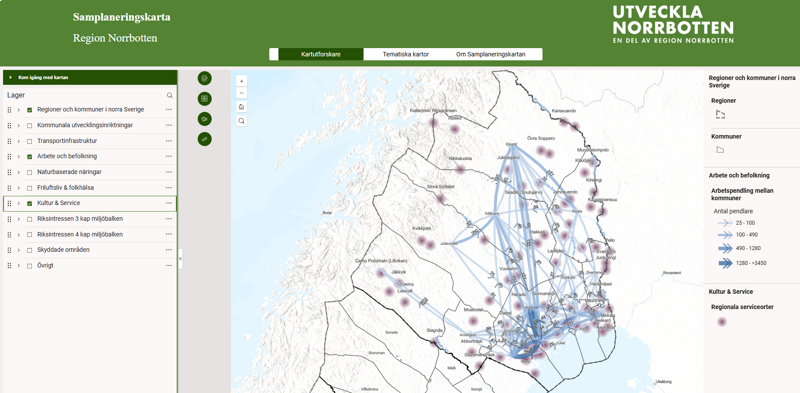Open options menu for Riksintressen 3 kap
Screen dimensions: 800x393
[169, 219]
